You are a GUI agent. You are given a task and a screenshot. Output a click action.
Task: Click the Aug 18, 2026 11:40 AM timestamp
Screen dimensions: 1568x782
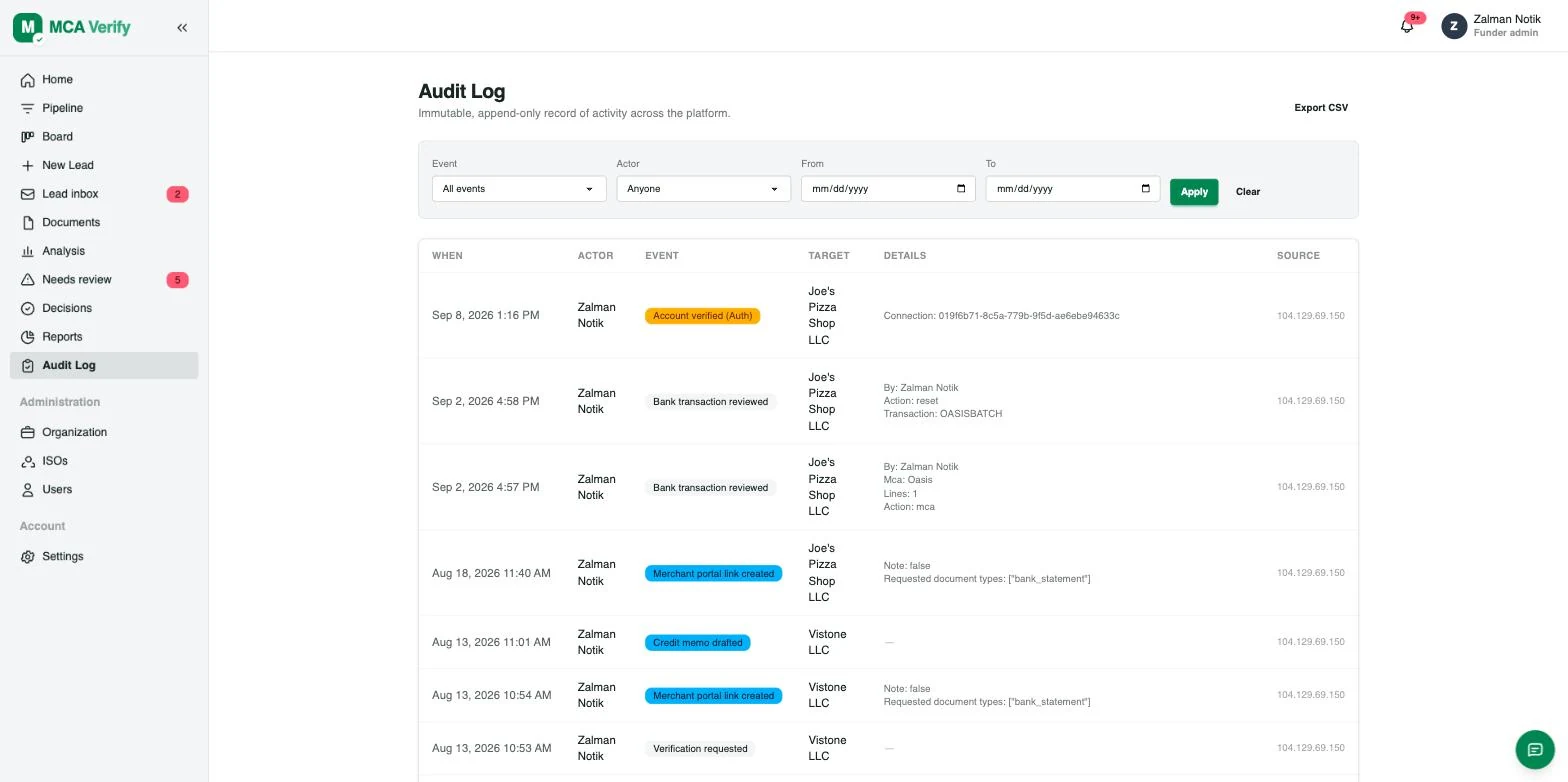(x=491, y=574)
